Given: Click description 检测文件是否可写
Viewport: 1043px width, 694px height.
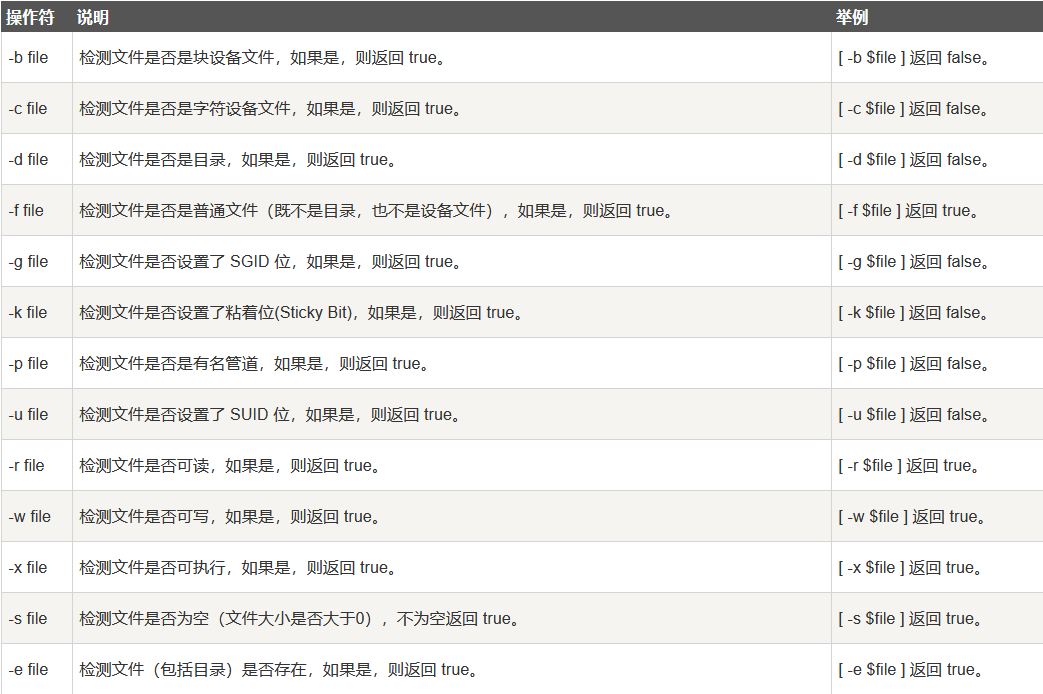Looking at the screenshot, I should pyautogui.click(x=229, y=516).
